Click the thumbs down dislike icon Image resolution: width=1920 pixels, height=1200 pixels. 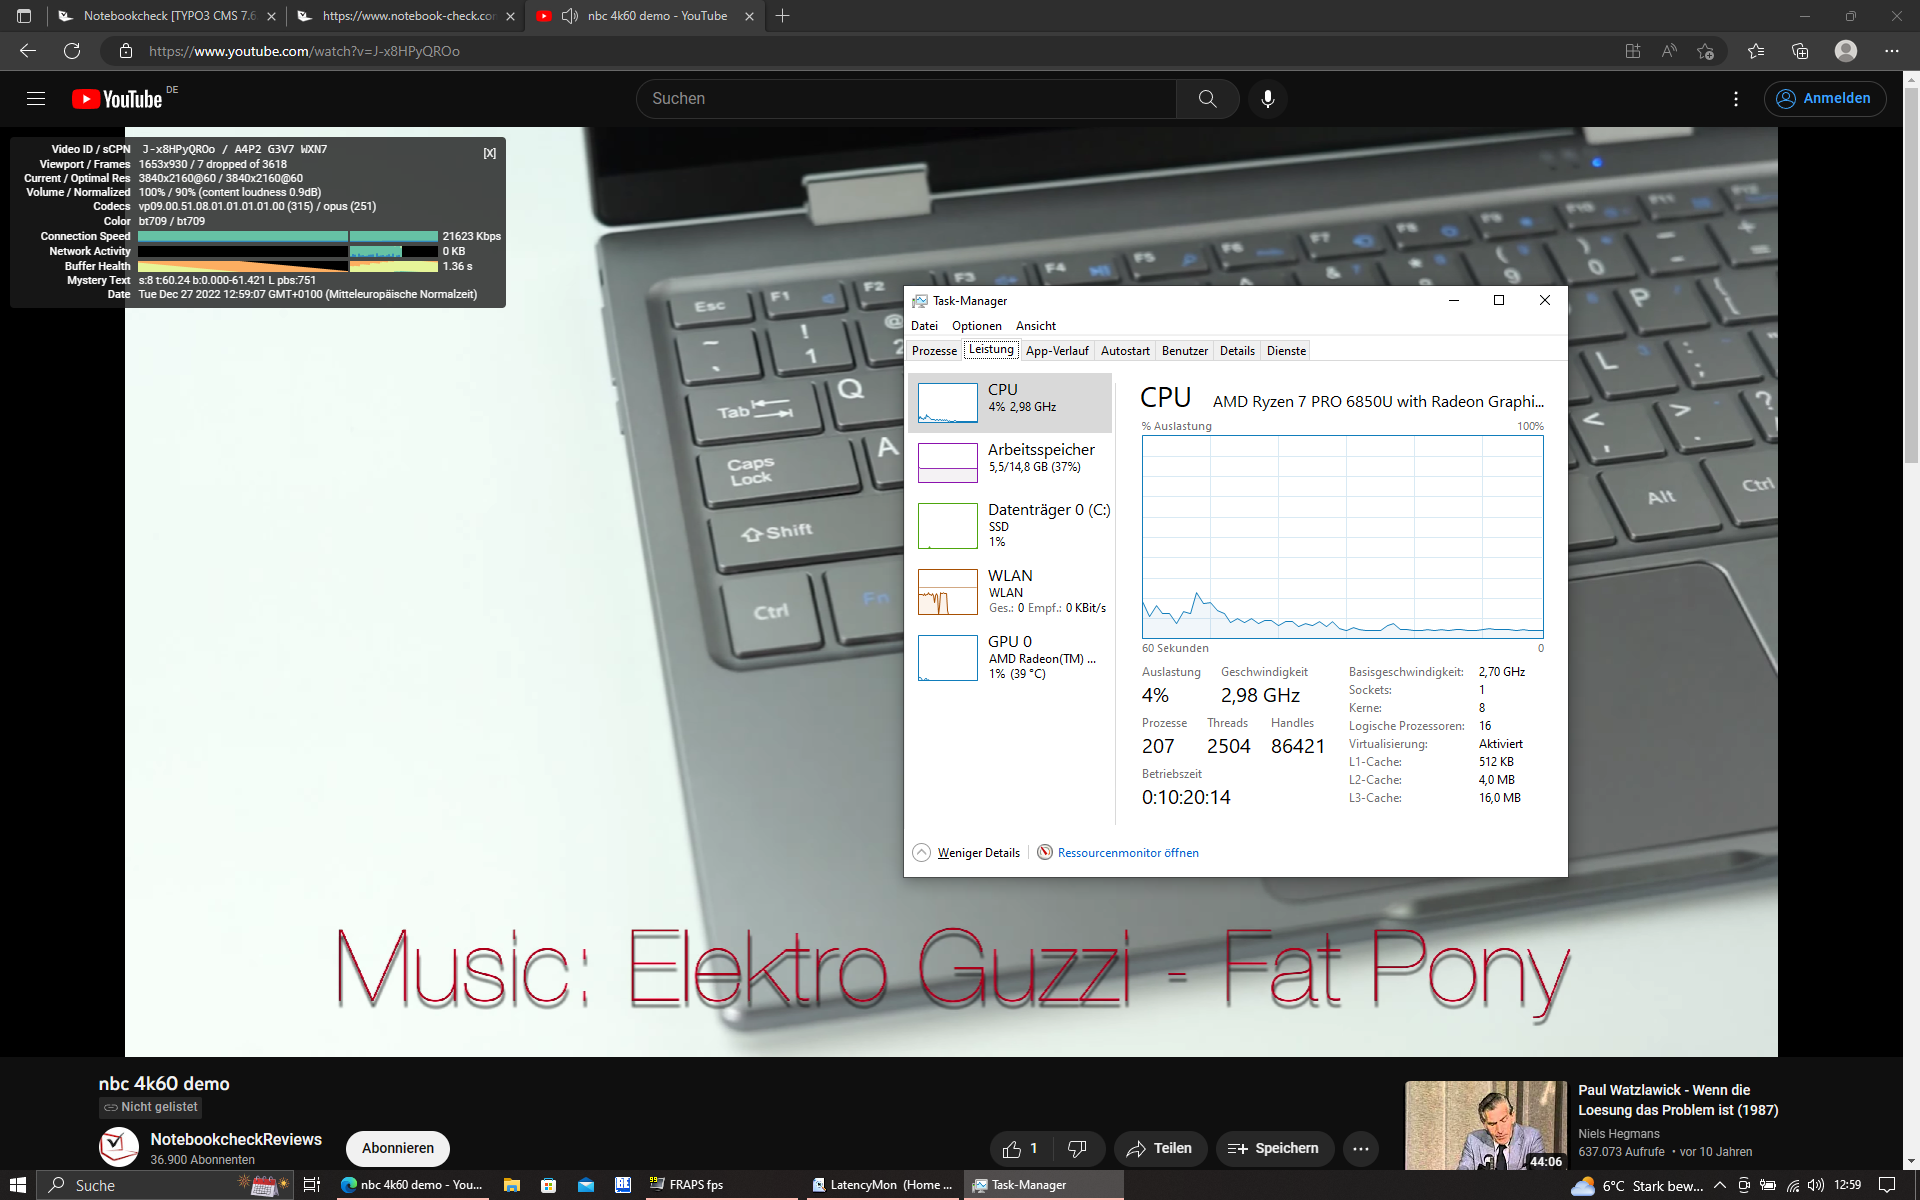pos(1077,1148)
